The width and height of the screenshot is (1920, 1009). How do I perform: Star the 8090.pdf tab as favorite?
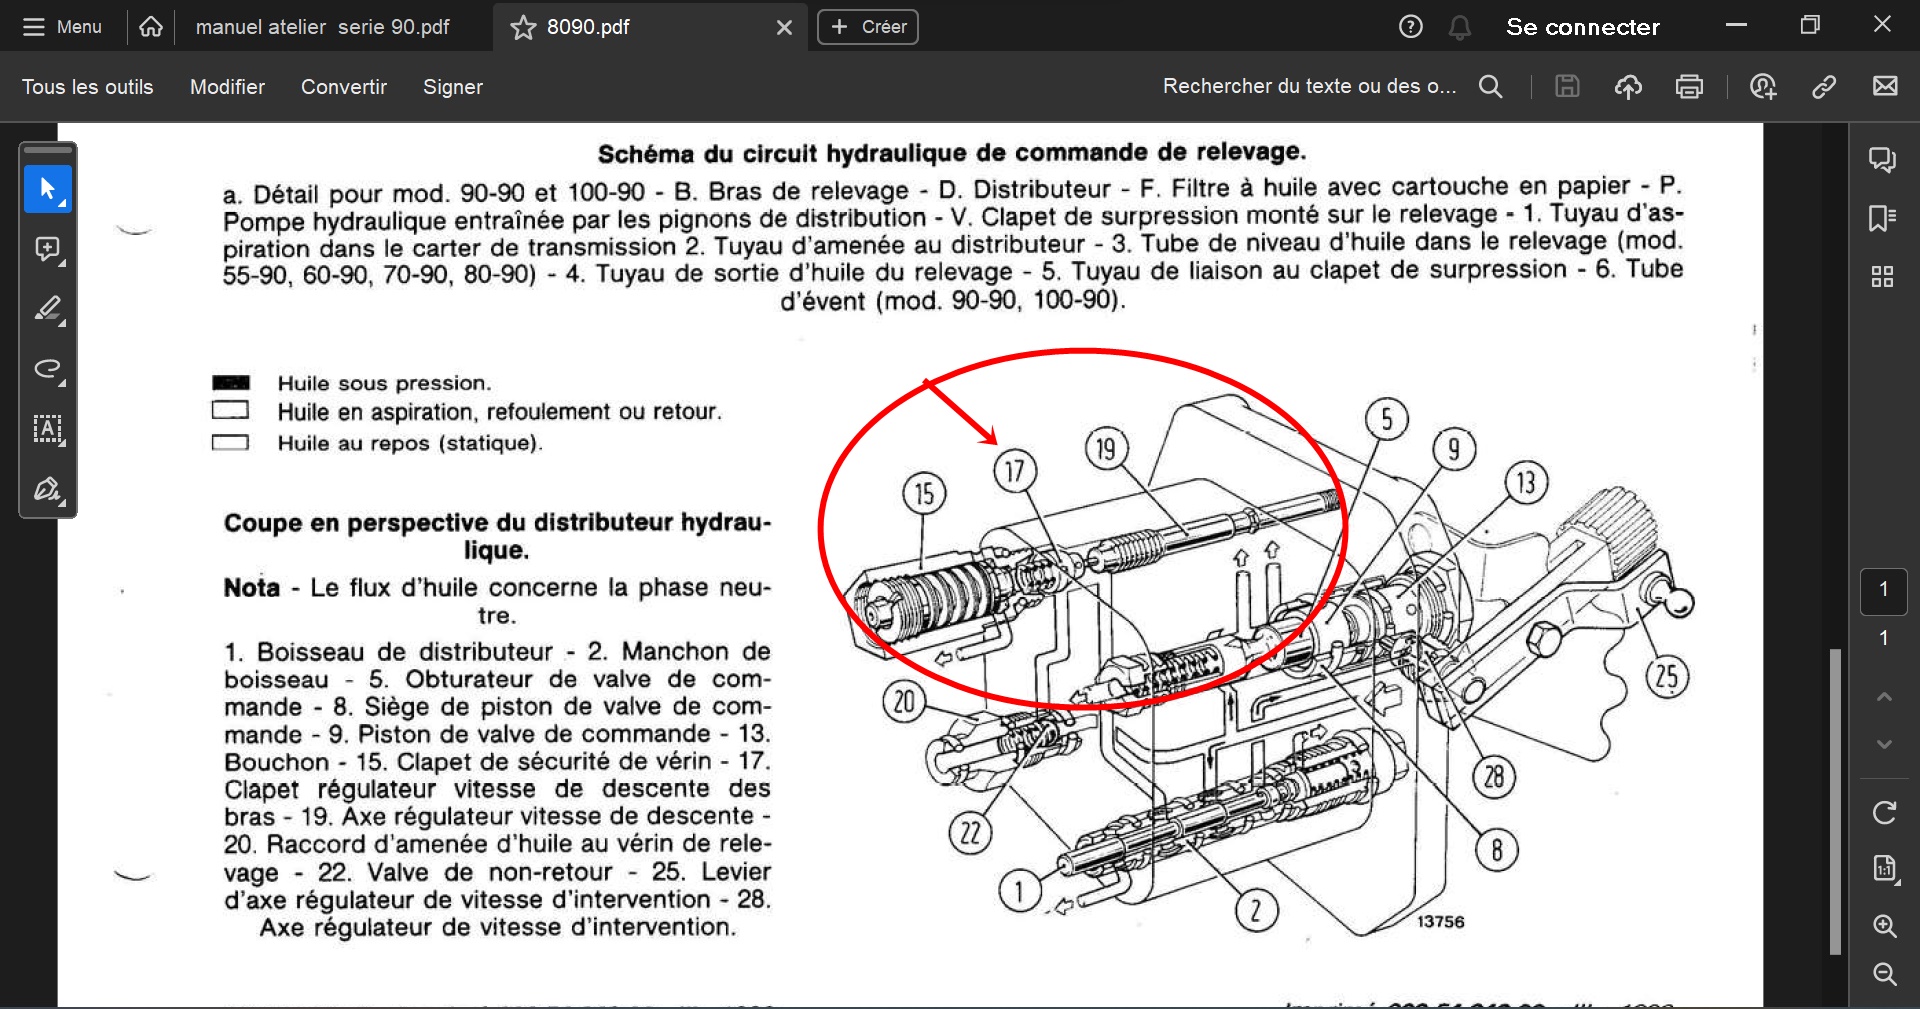tap(523, 27)
